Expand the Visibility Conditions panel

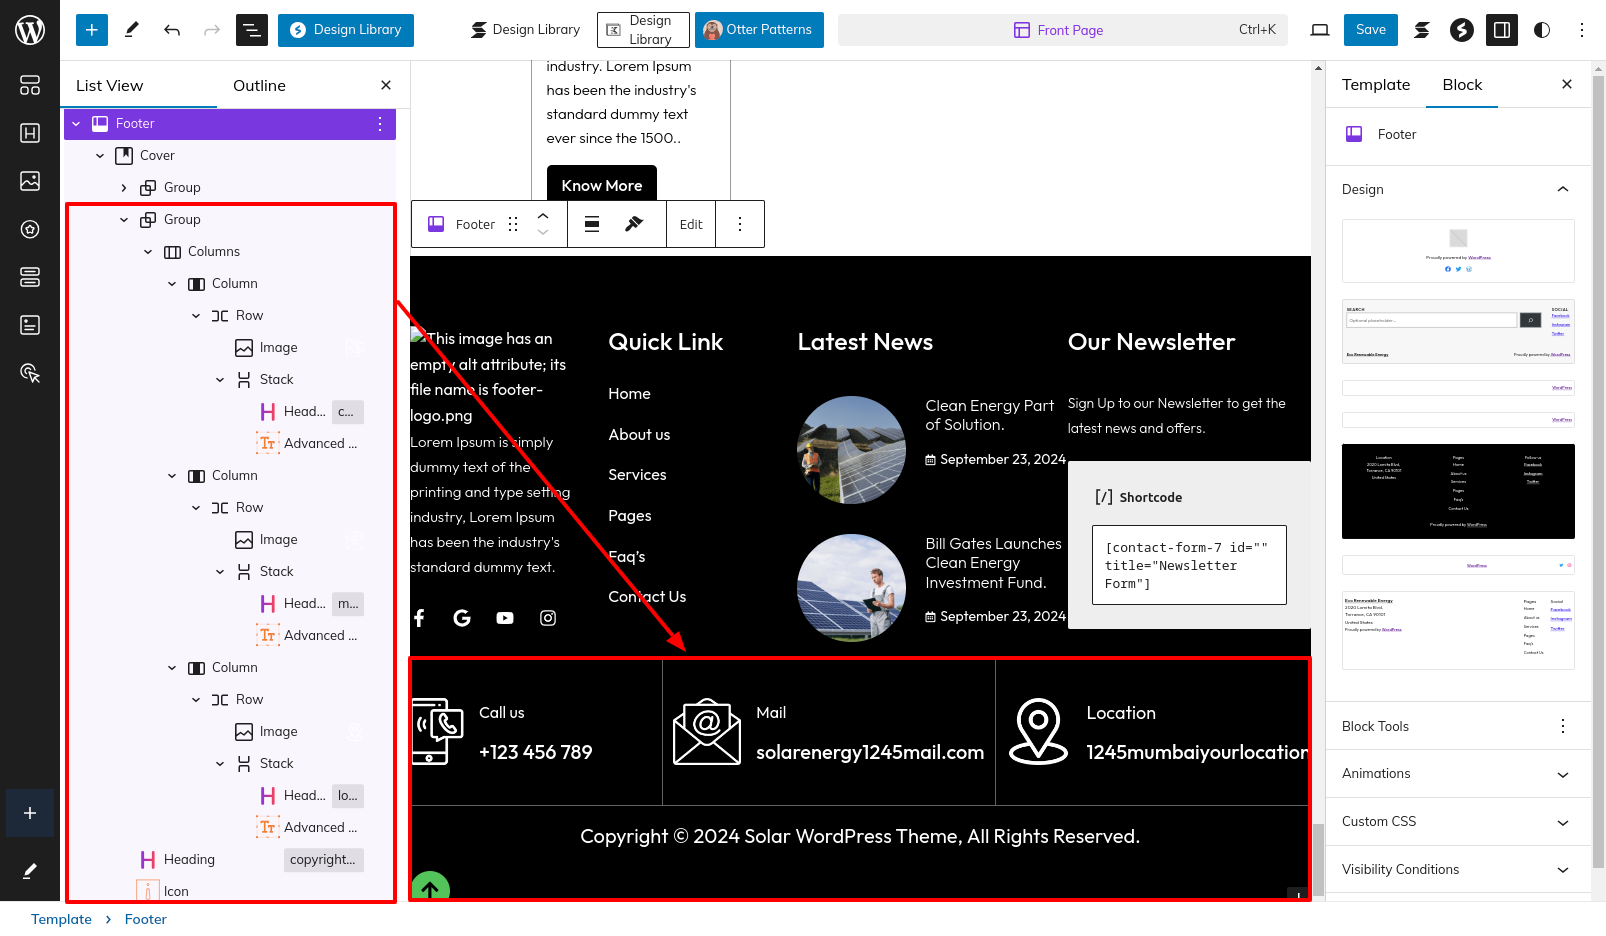click(x=1562, y=870)
